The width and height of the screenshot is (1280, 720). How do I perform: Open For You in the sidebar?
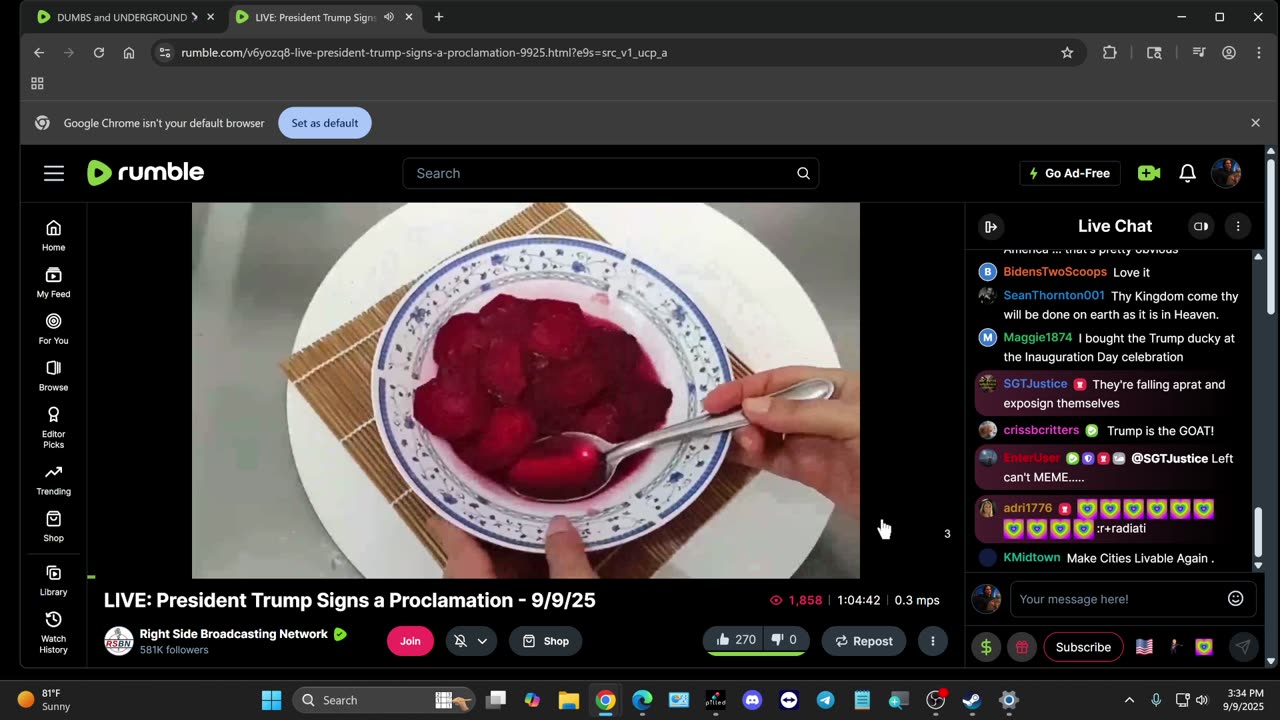tap(54, 329)
